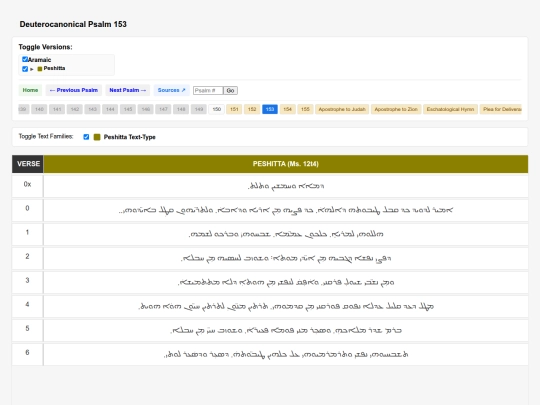Jump to Psalm 149

[x=199, y=109]
